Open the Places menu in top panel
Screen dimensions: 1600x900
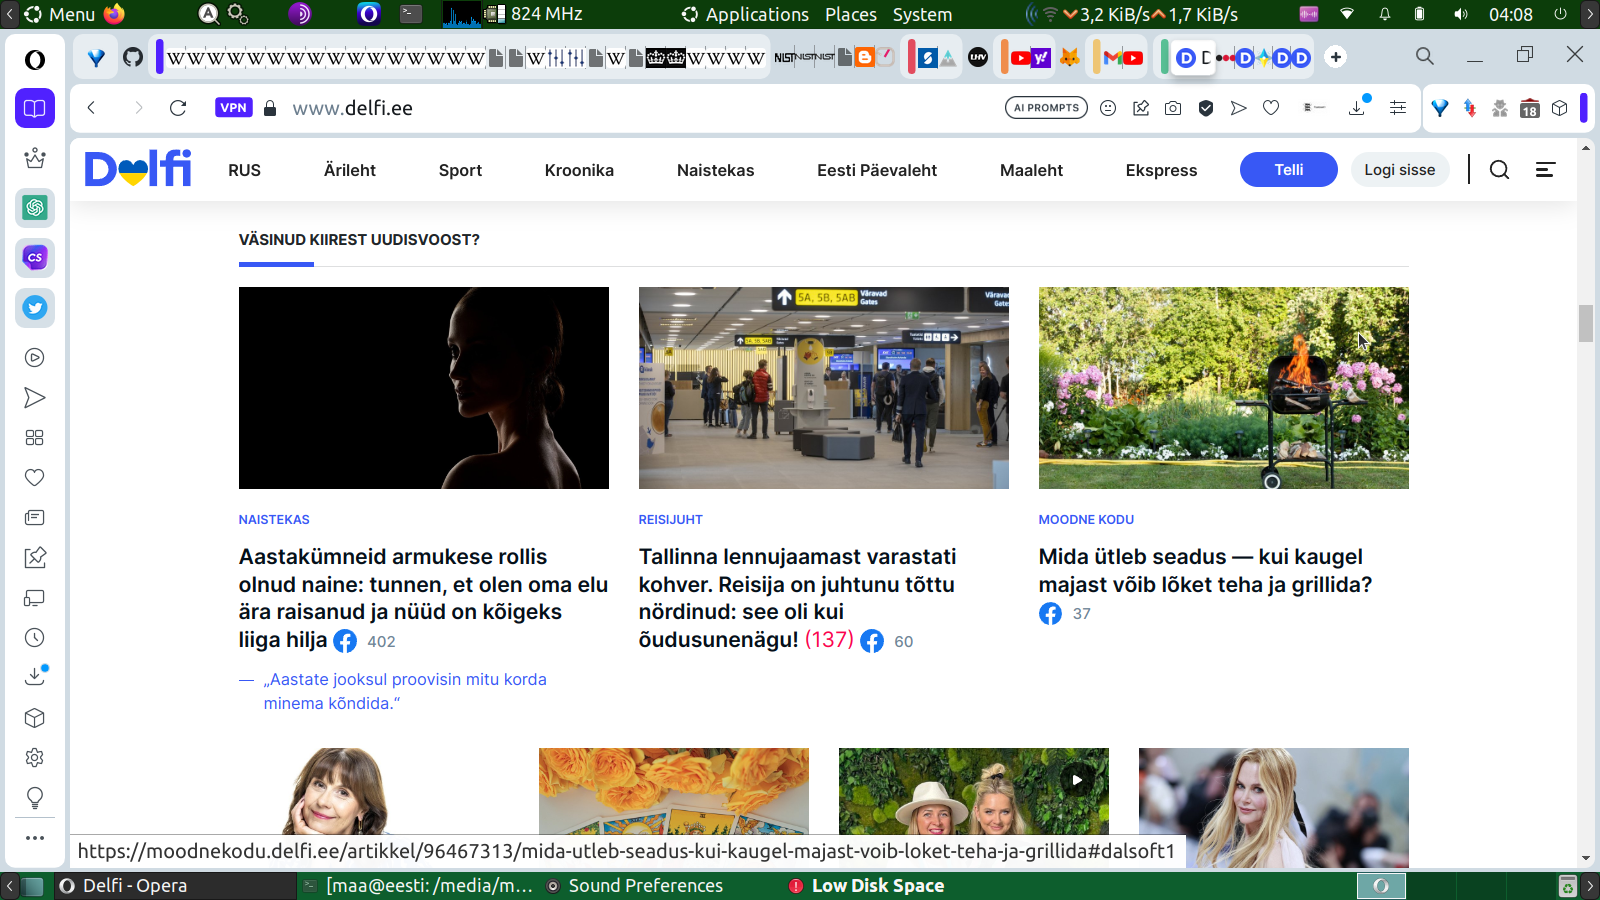point(851,14)
